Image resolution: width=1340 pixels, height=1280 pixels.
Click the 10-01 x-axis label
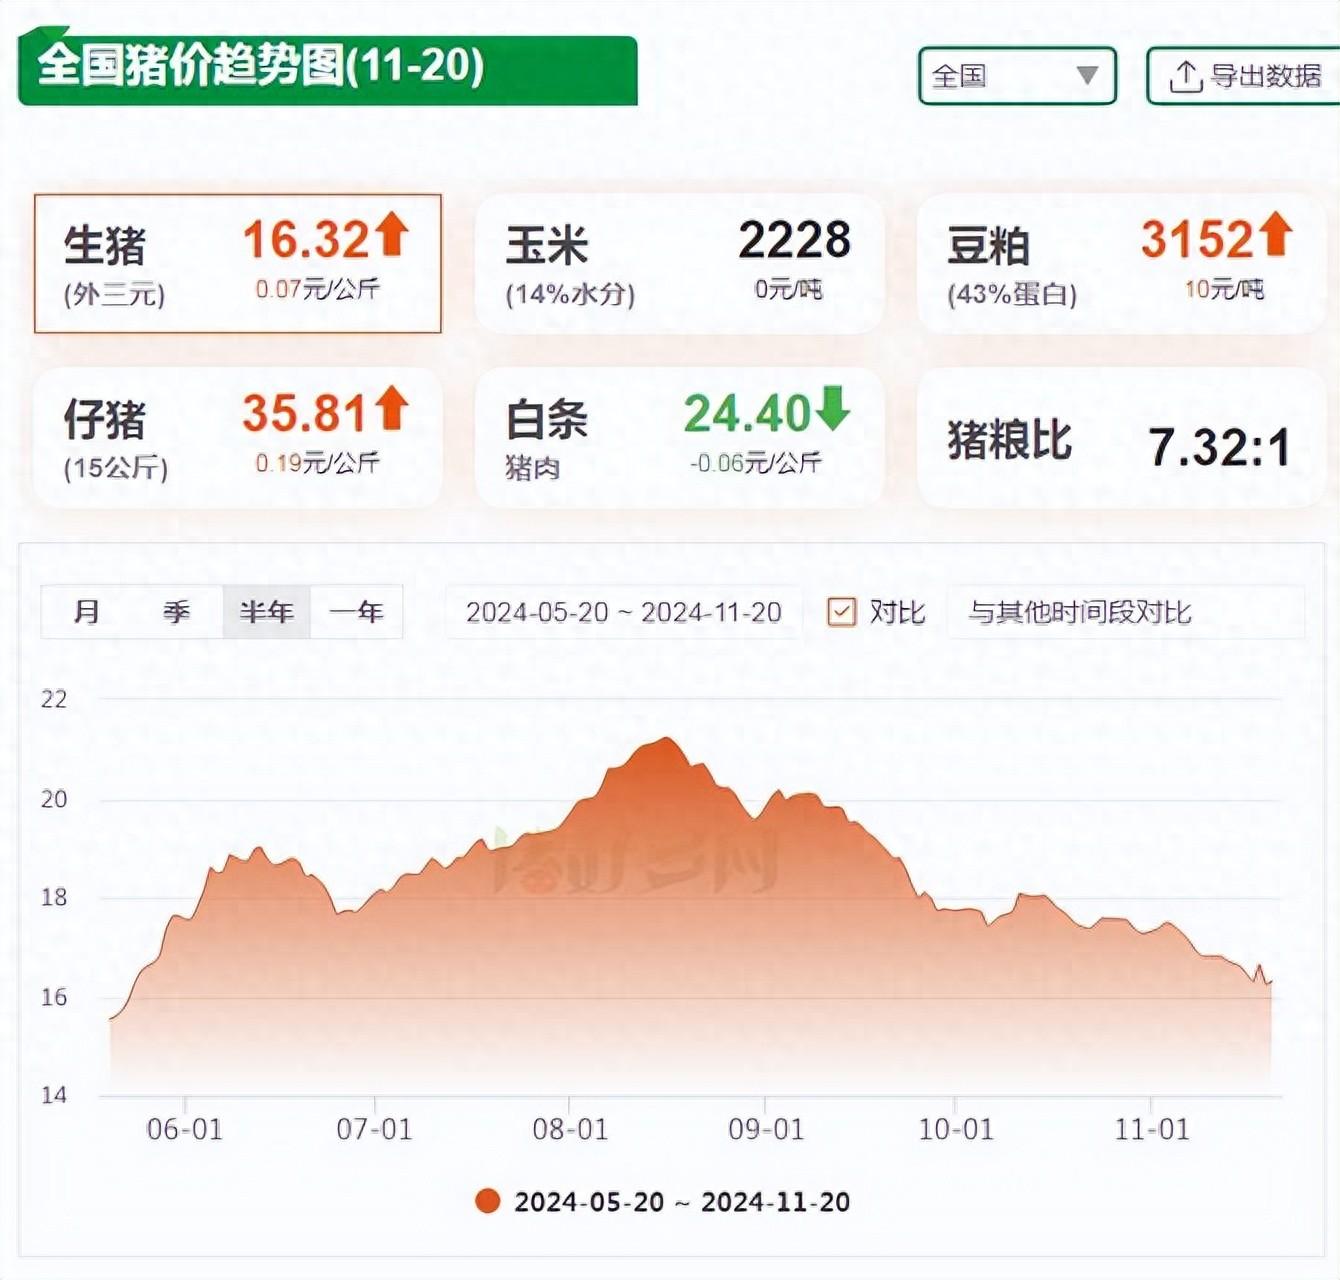tap(956, 1130)
